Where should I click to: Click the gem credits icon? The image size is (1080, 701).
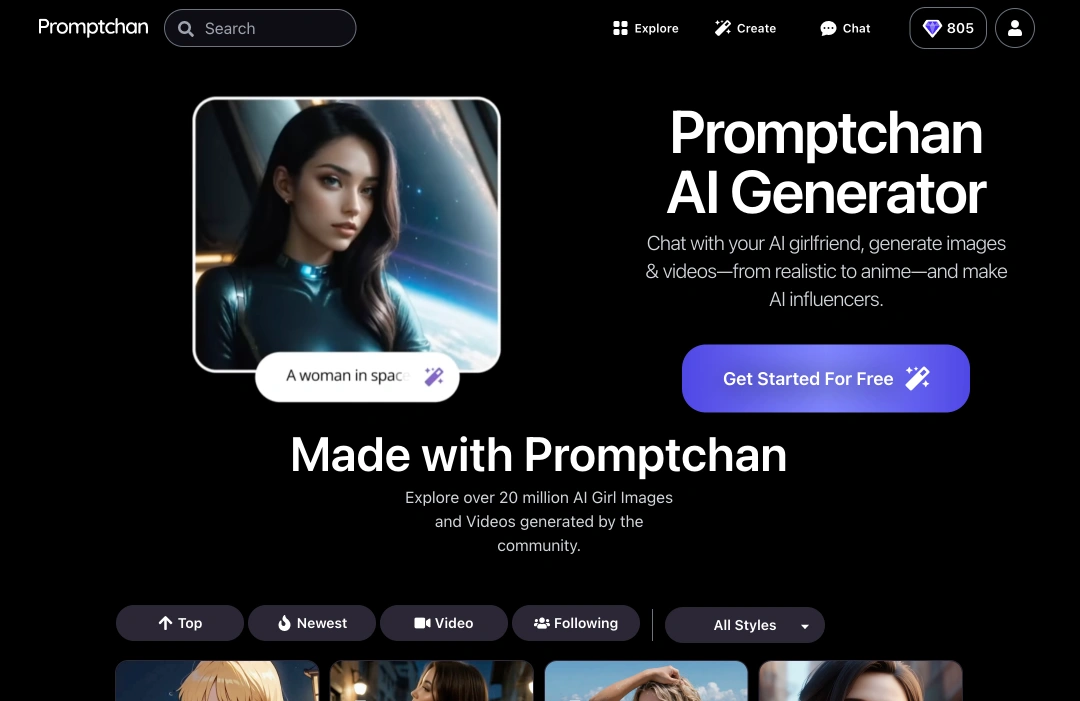pos(932,28)
